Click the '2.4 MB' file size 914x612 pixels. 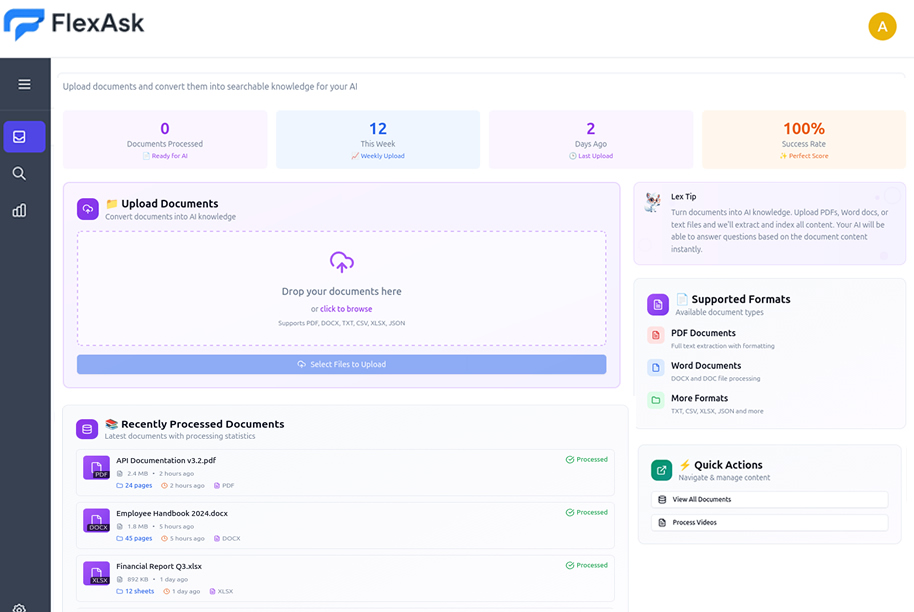click(138, 474)
